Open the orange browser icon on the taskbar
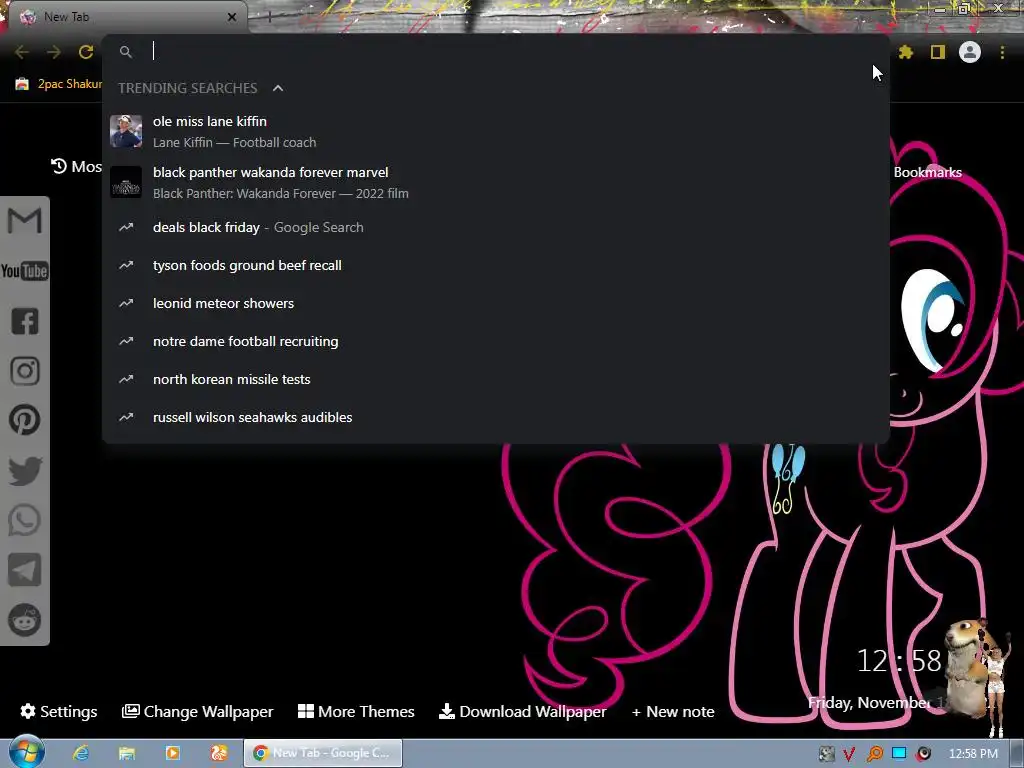Viewport: 1024px width, 768px height. 219,753
